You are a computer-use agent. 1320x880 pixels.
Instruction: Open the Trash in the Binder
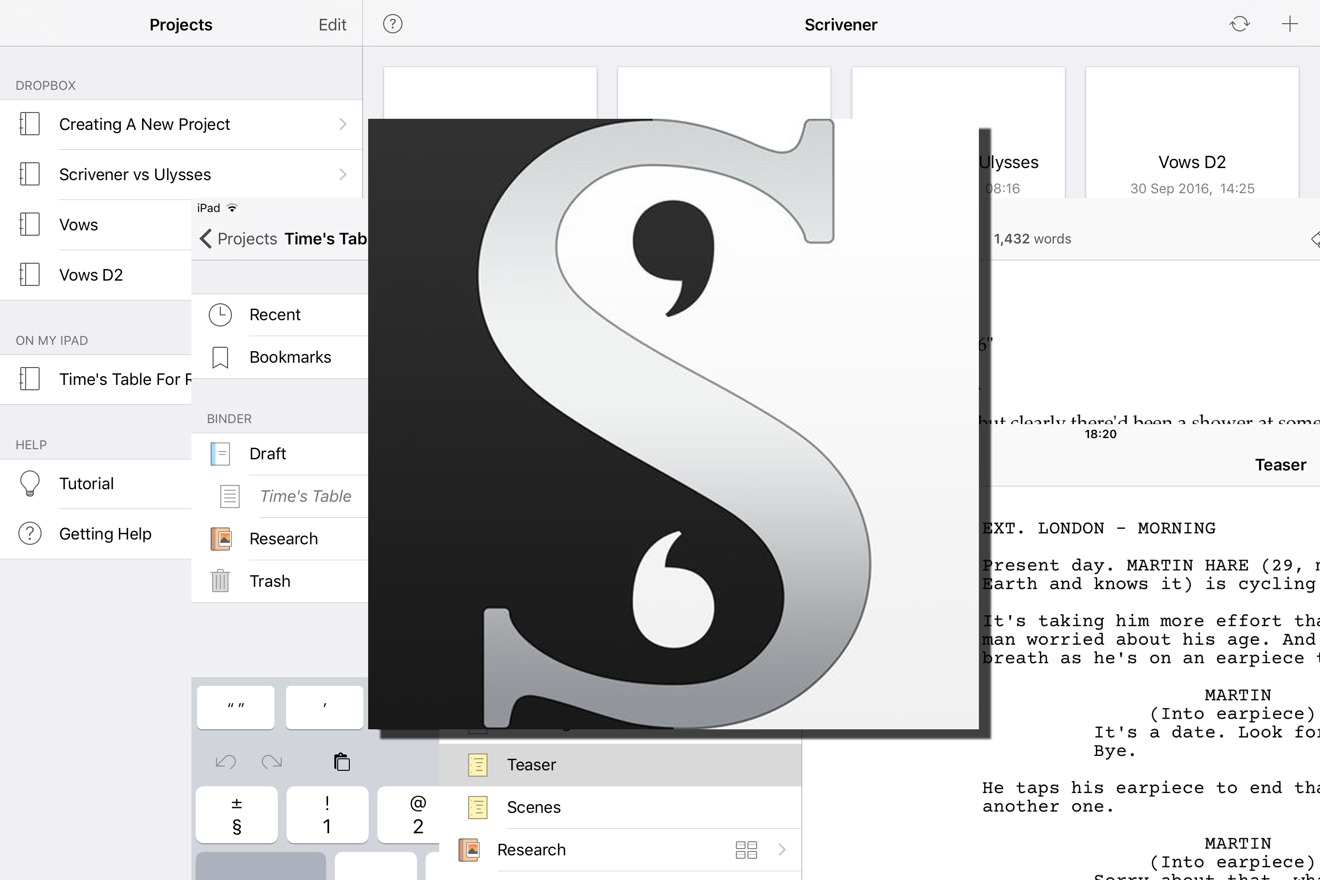[x=280, y=581]
